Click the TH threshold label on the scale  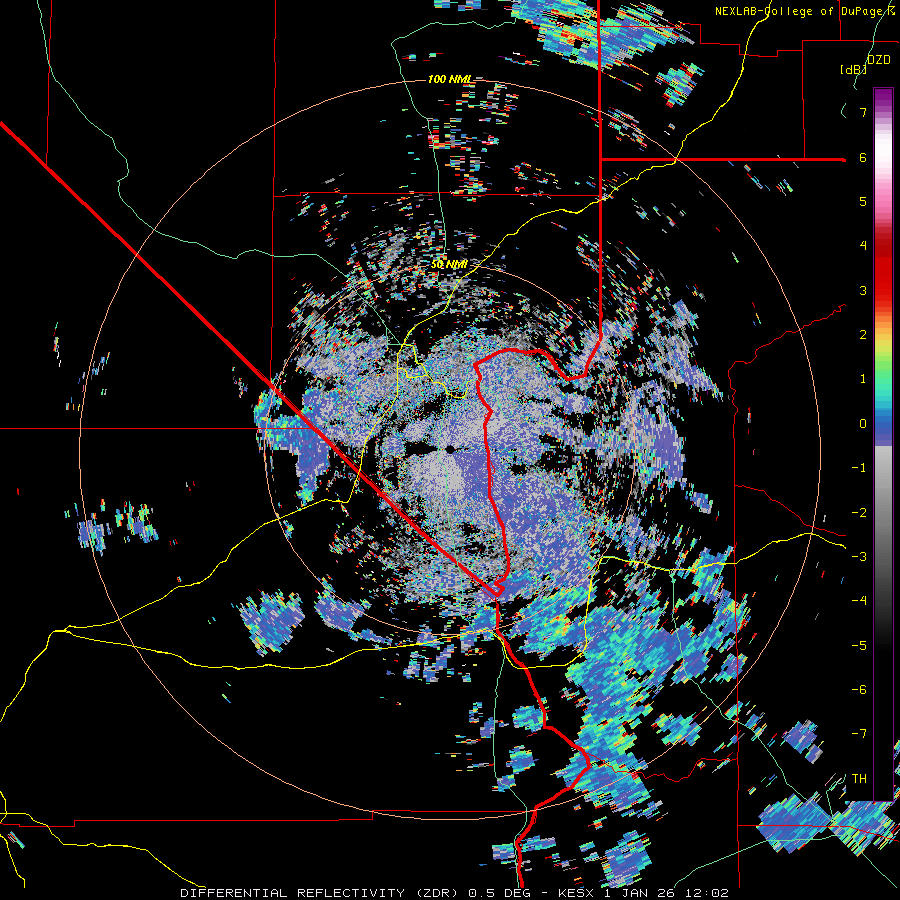(859, 778)
